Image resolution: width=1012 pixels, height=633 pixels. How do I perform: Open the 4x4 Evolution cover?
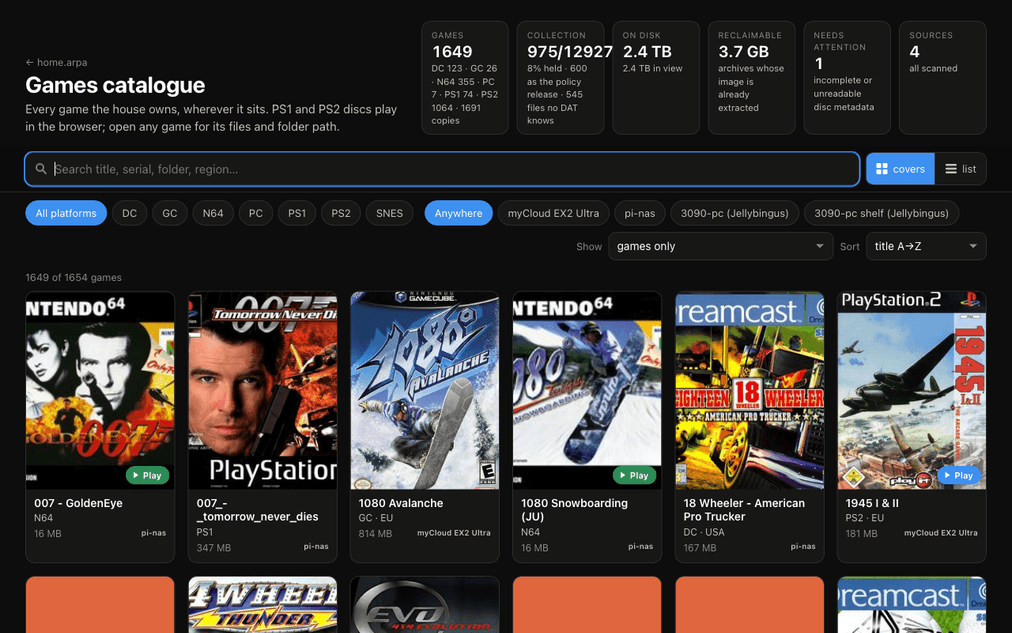[x=425, y=605]
